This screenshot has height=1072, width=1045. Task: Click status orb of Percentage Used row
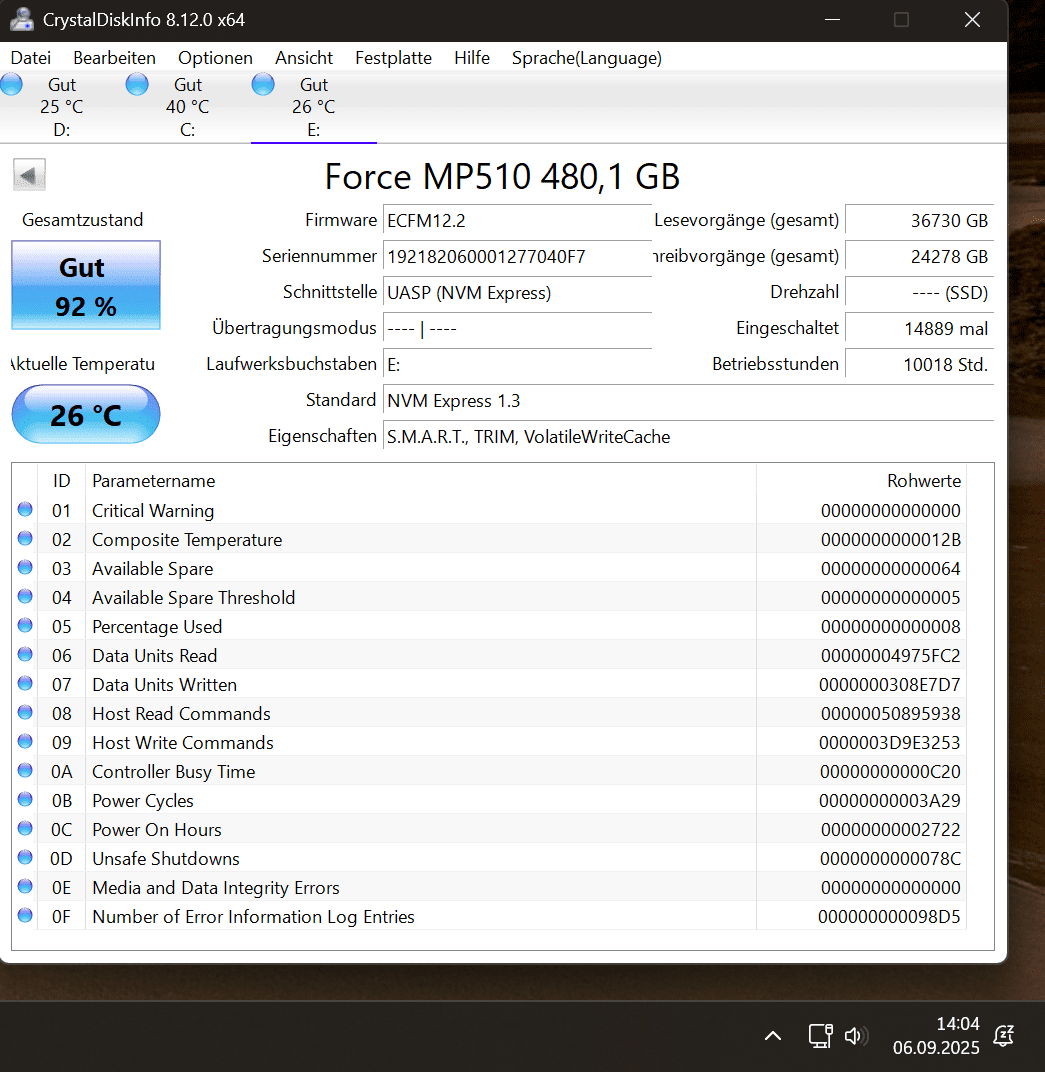tap(25, 625)
